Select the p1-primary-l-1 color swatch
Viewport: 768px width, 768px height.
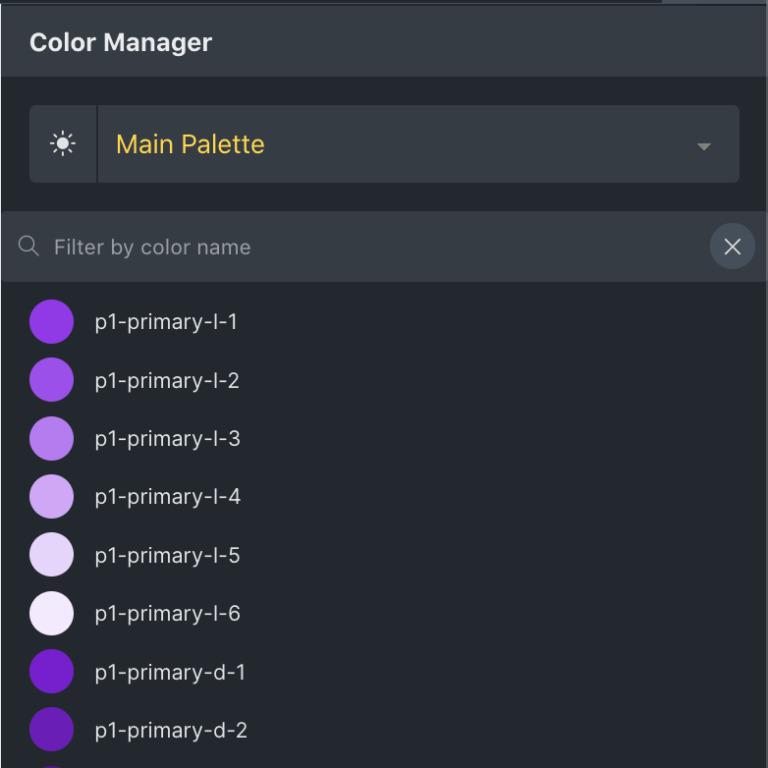51,322
